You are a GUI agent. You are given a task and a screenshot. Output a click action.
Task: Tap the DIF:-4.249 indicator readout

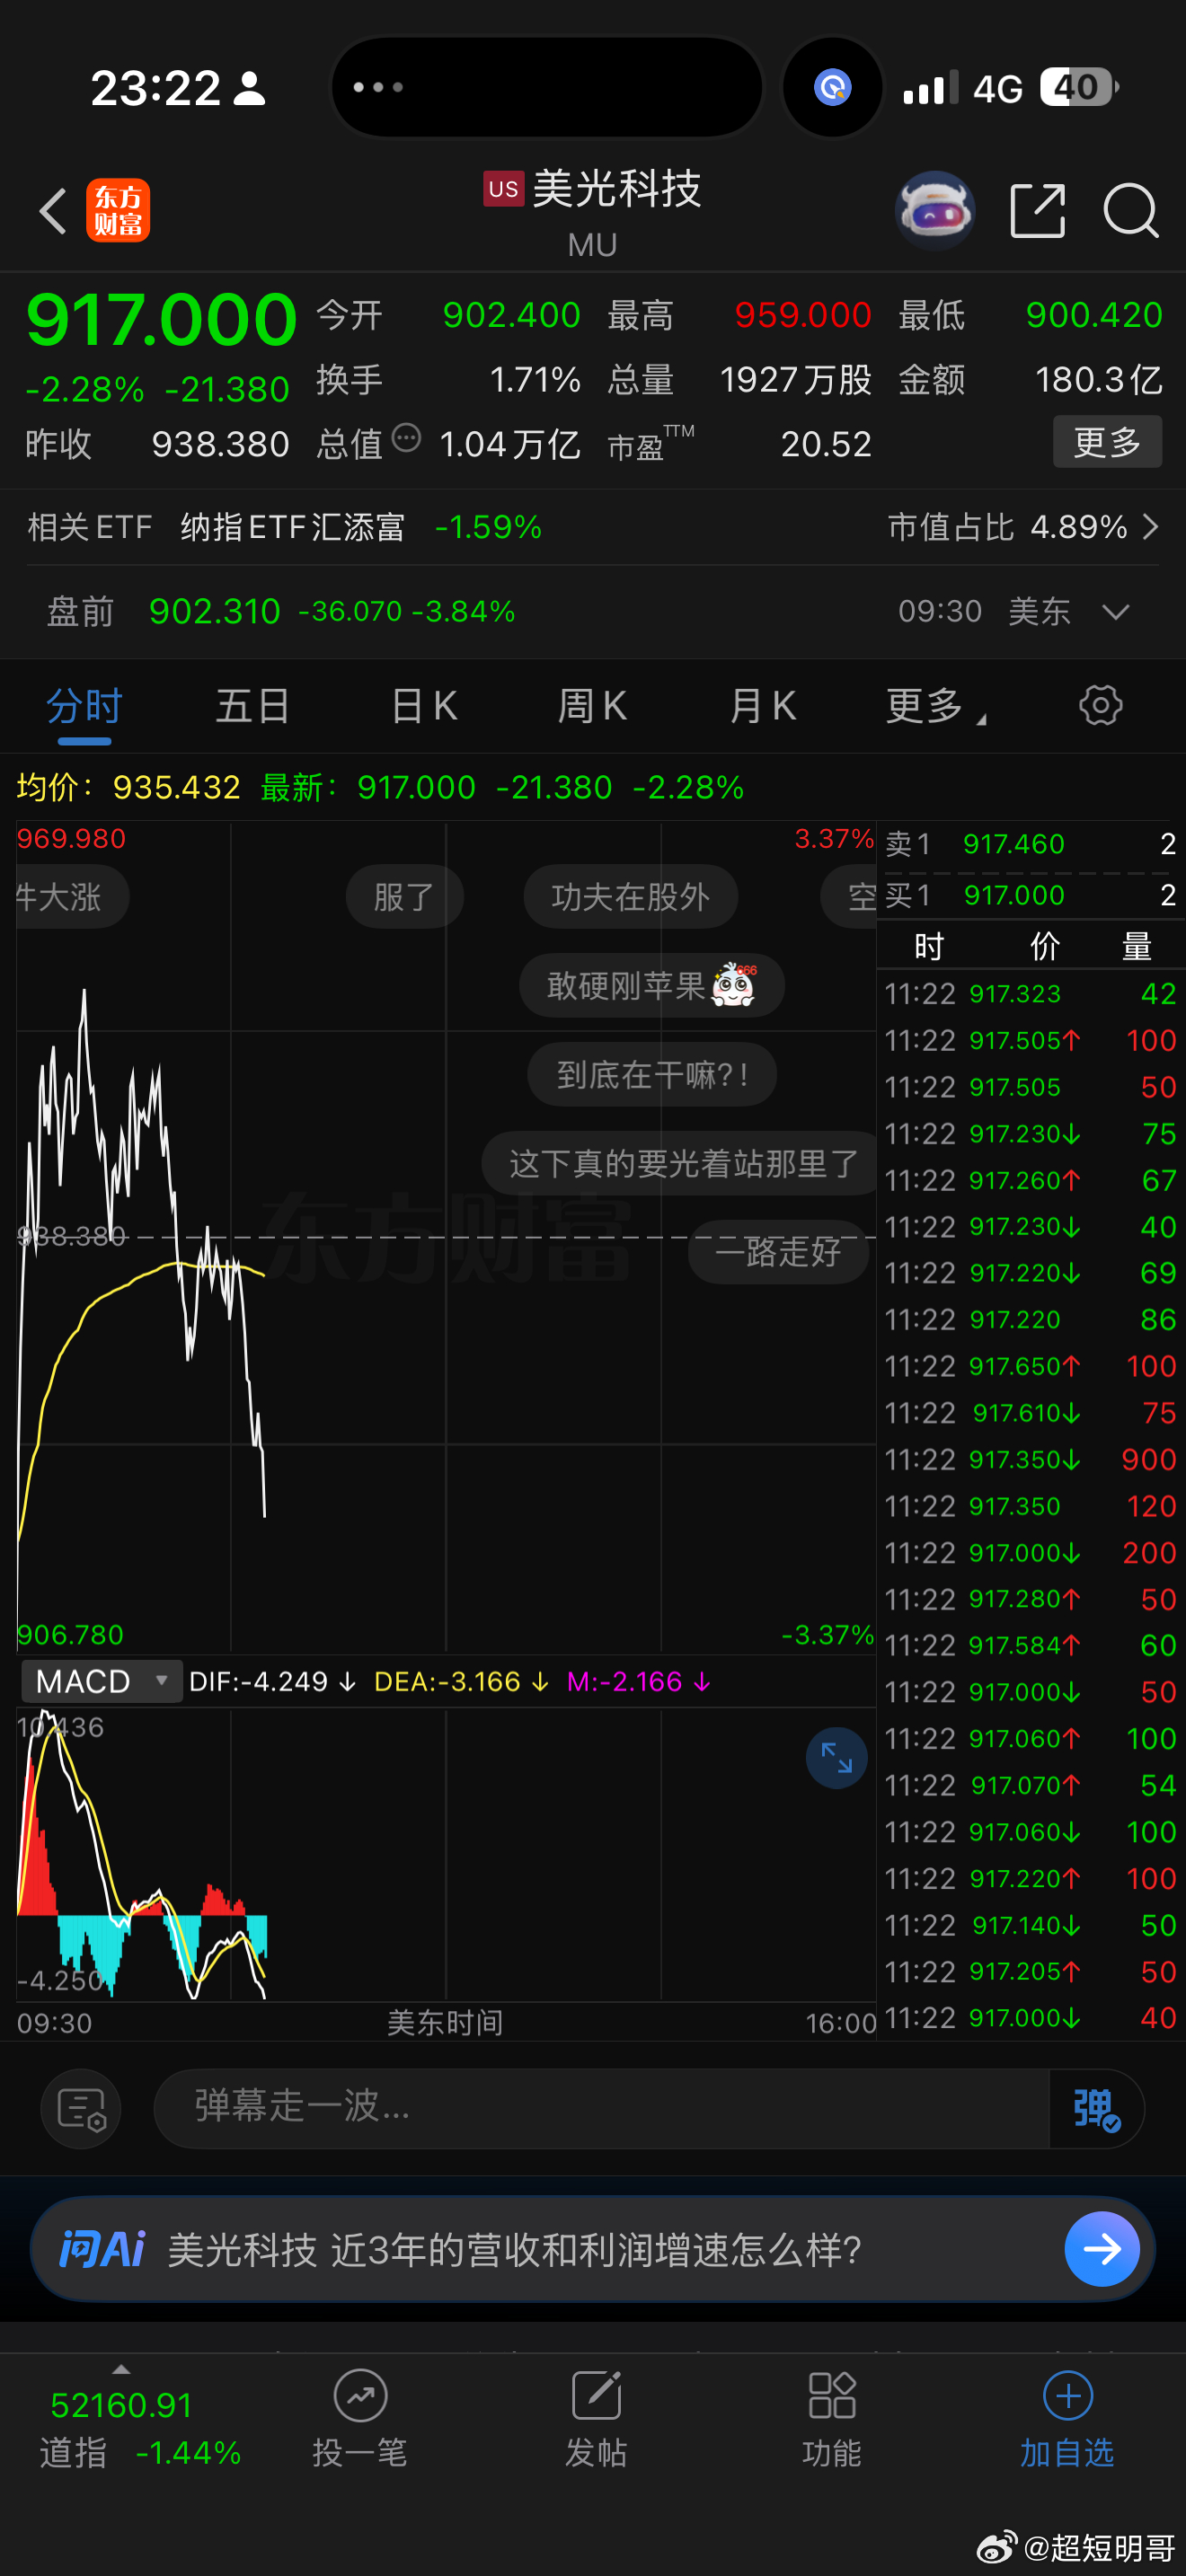tap(272, 1681)
